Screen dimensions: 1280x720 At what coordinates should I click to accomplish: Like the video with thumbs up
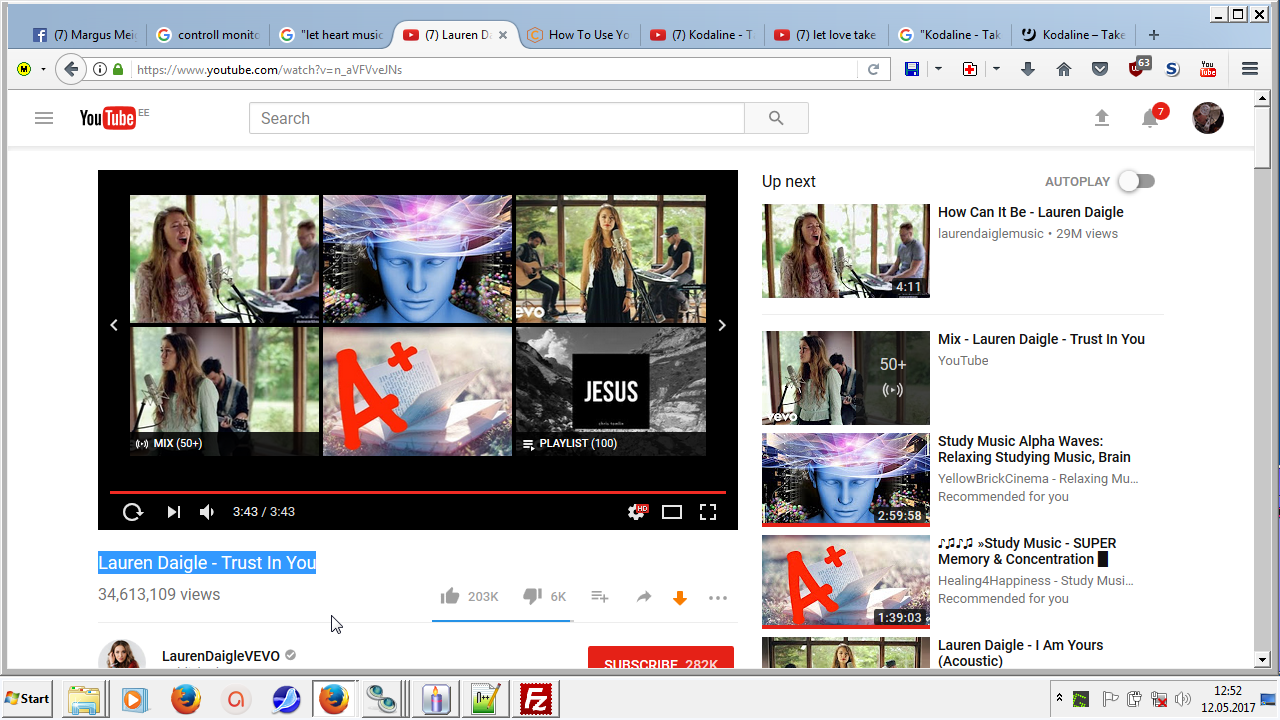pyautogui.click(x=450, y=597)
